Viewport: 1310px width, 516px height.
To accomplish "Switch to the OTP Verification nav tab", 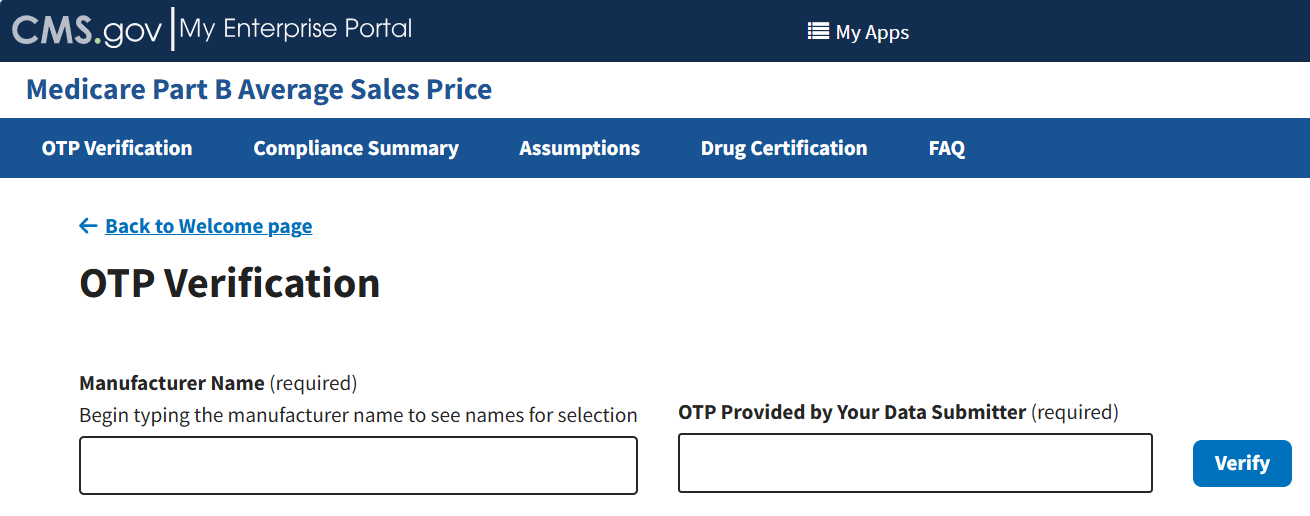I will click(x=117, y=148).
